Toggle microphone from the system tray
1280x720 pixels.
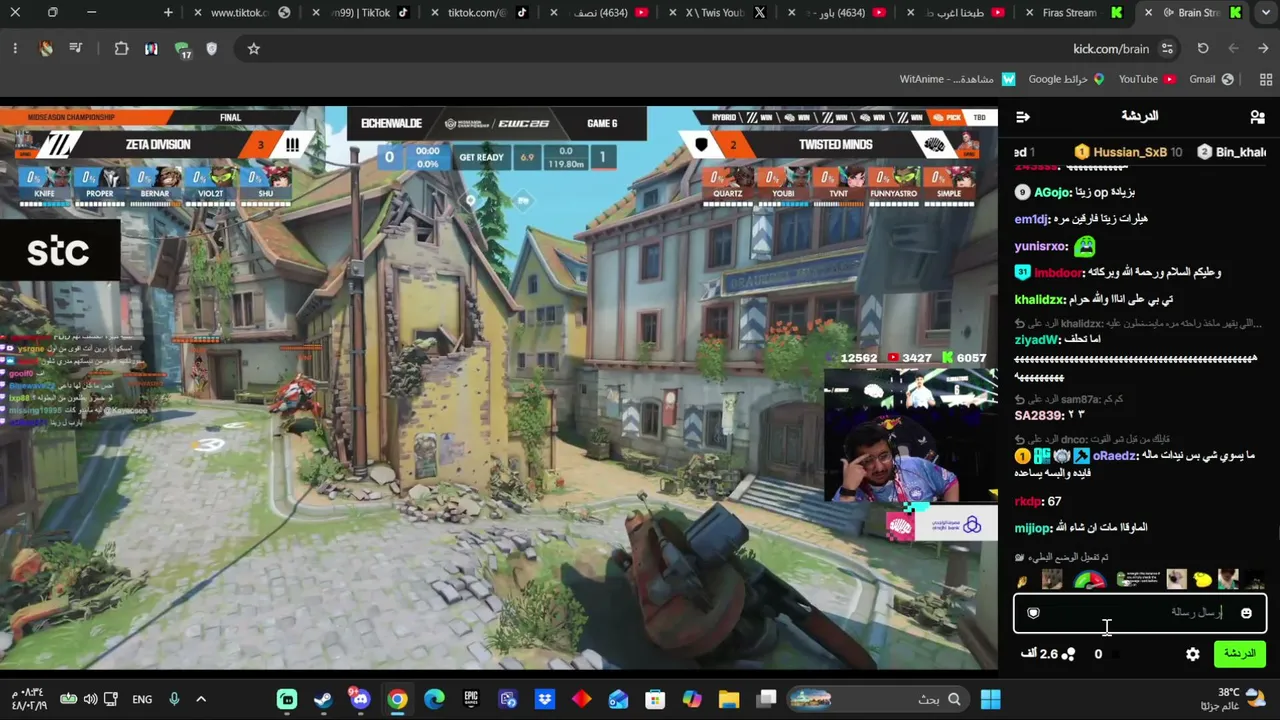[x=174, y=699]
